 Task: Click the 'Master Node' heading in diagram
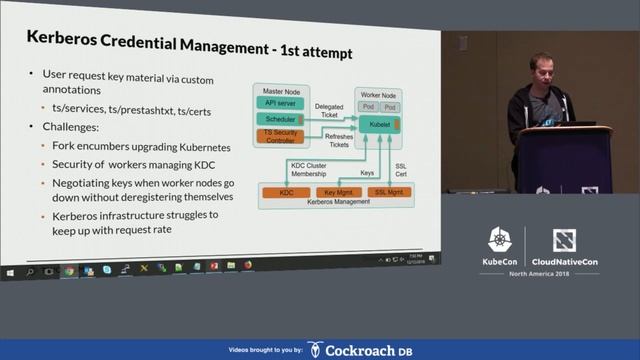tap(281, 91)
